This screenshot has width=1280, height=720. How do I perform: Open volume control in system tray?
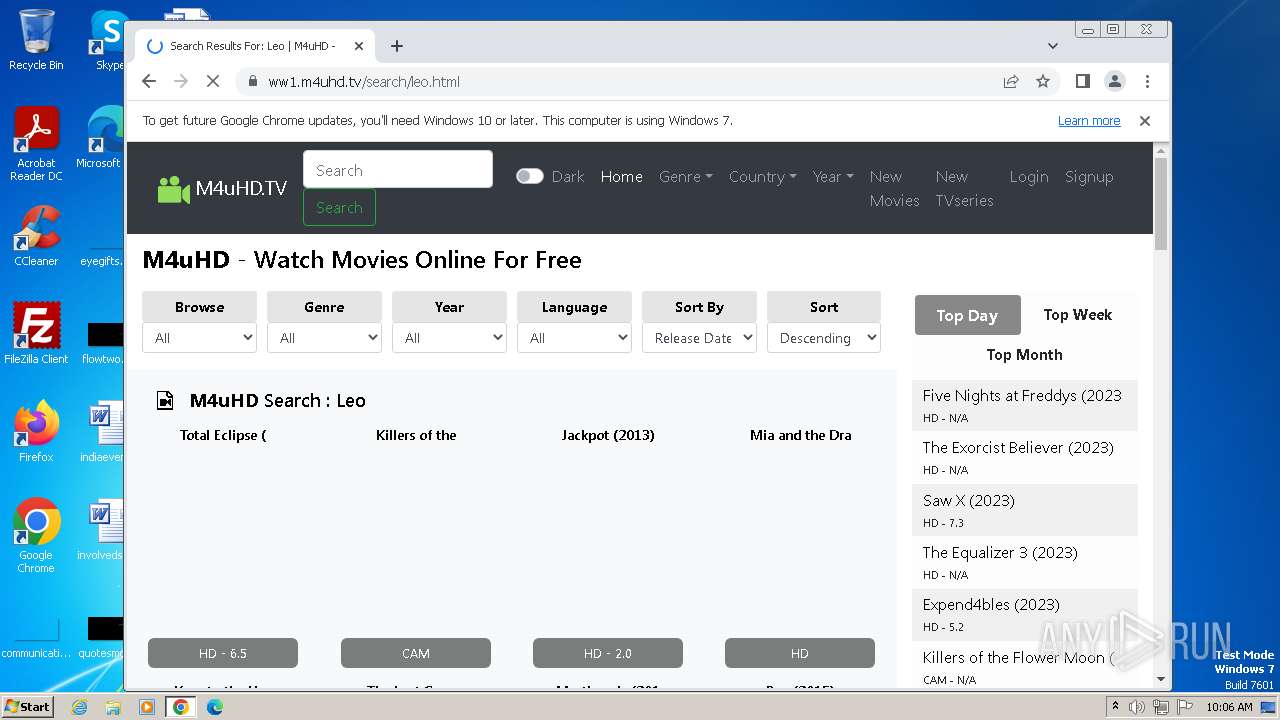point(1137,707)
